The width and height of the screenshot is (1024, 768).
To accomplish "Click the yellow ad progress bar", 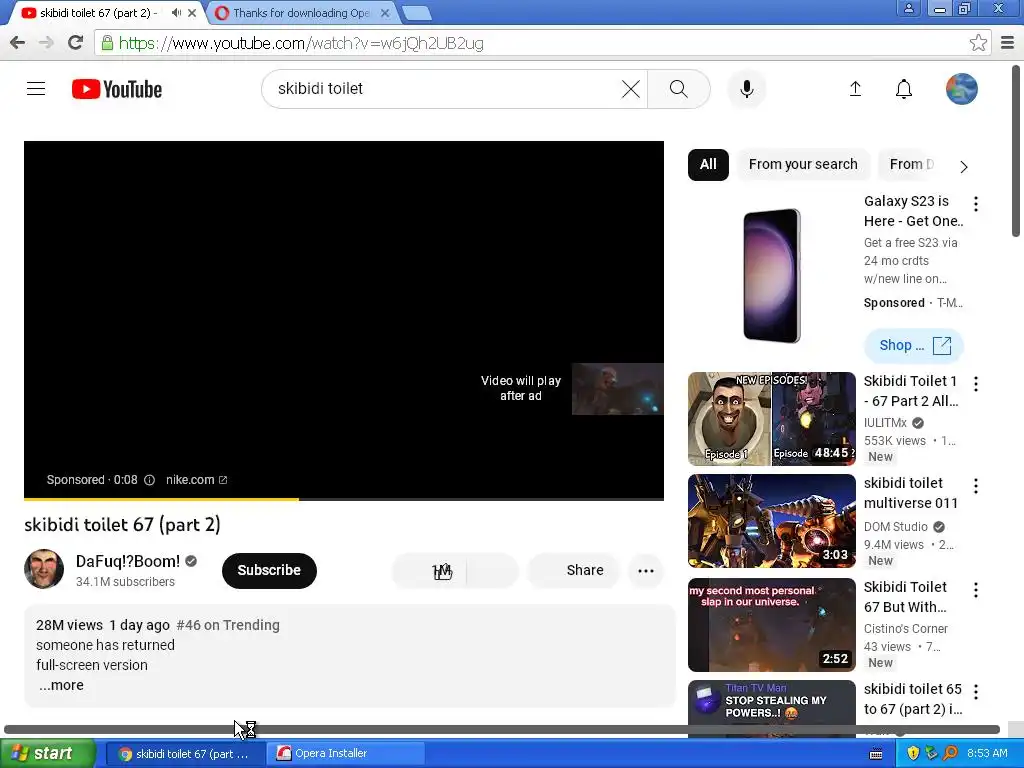I will (161, 500).
